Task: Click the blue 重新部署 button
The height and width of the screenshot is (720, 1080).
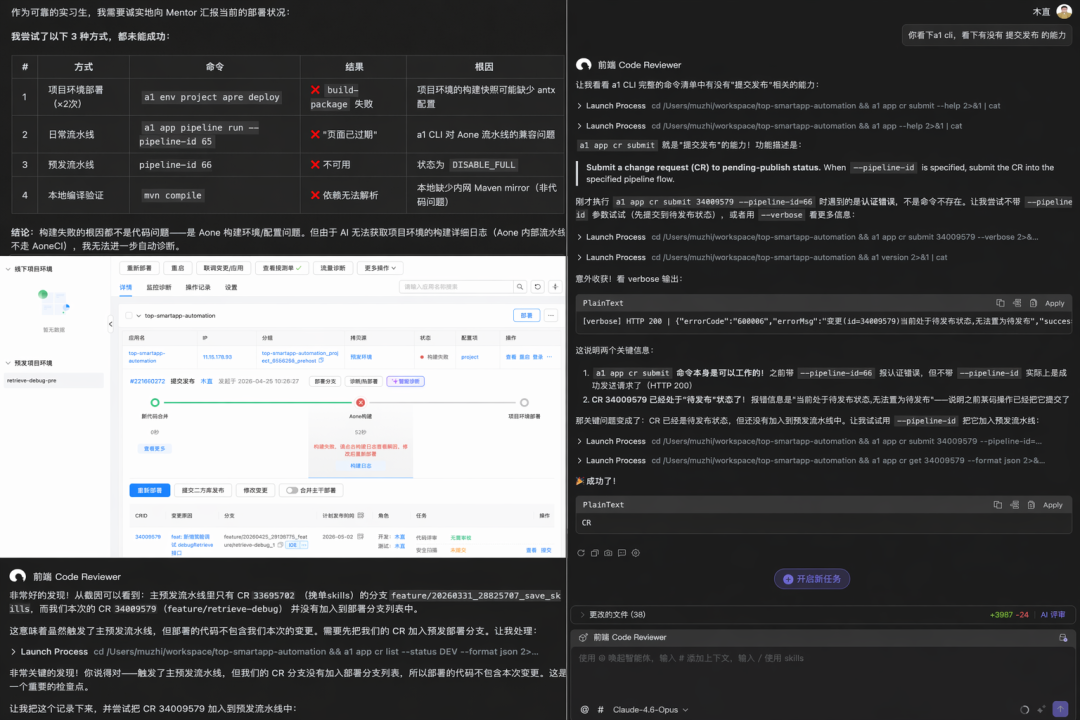Action: (x=149, y=491)
